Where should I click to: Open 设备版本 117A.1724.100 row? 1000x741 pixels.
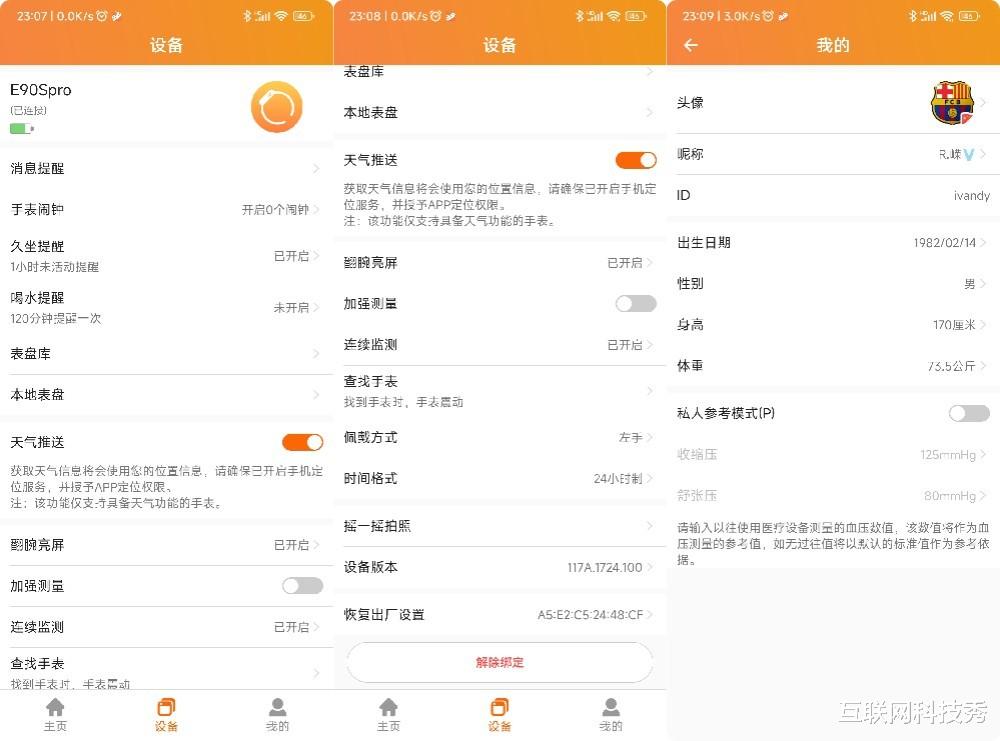tap(499, 567)
